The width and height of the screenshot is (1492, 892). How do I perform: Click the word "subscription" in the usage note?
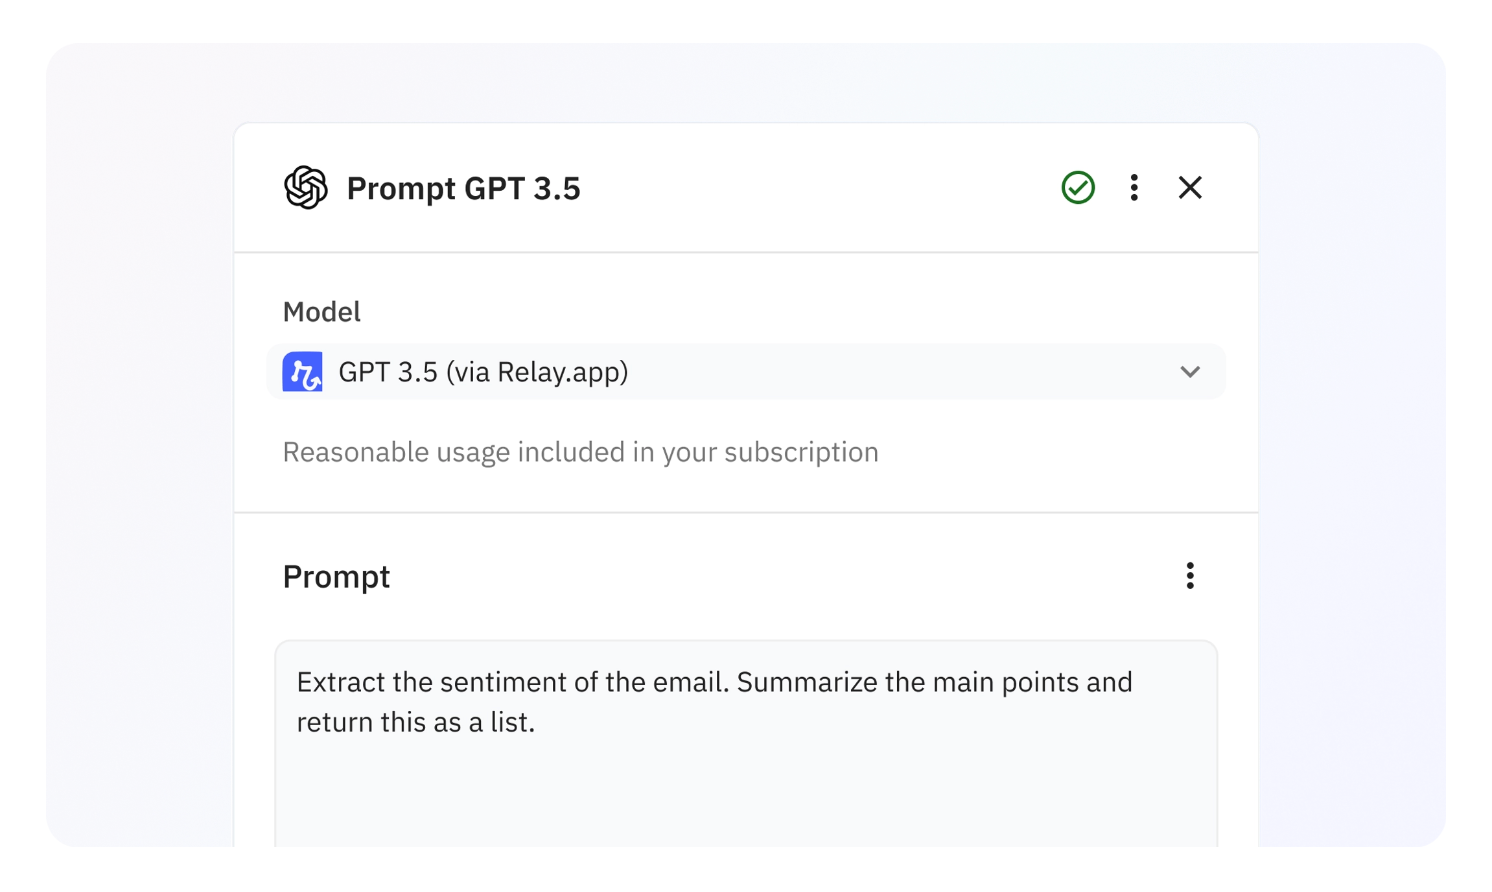[x=801, y=453]
